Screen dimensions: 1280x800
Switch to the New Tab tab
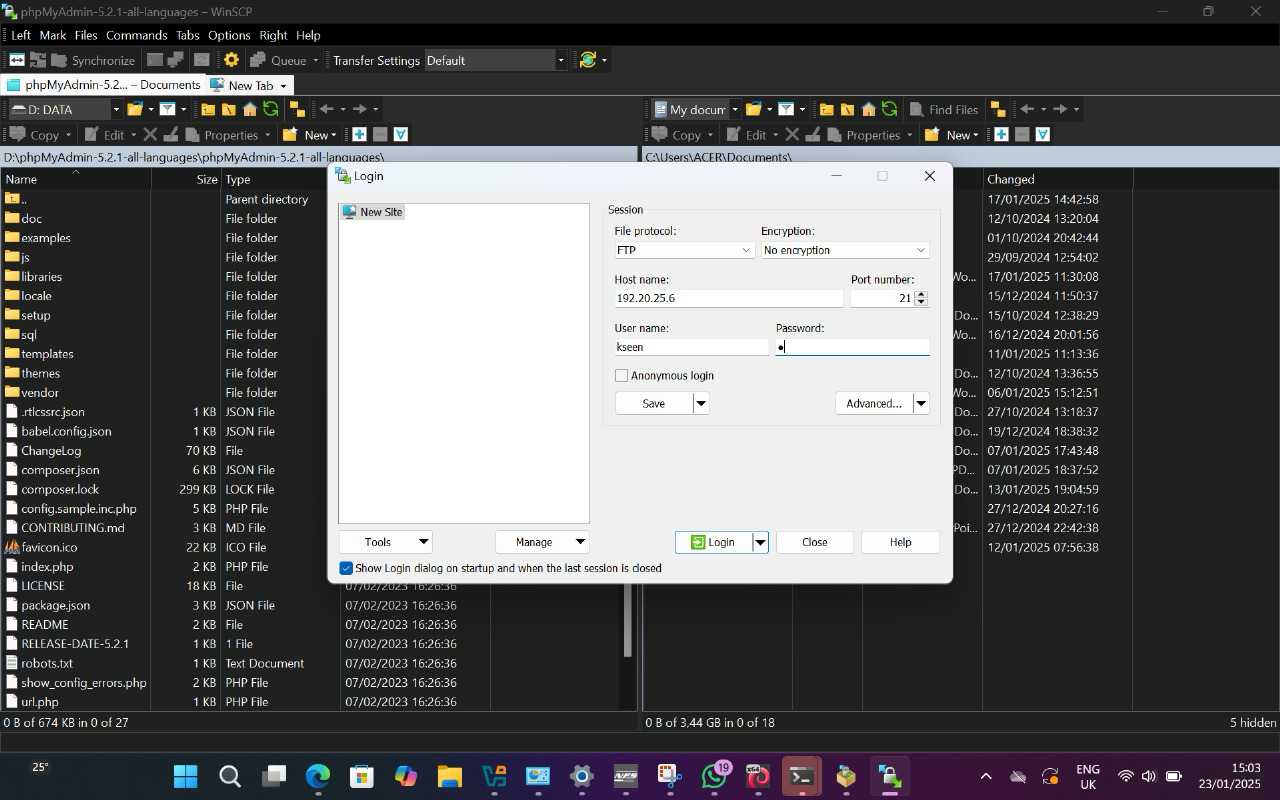pos(249,85)
